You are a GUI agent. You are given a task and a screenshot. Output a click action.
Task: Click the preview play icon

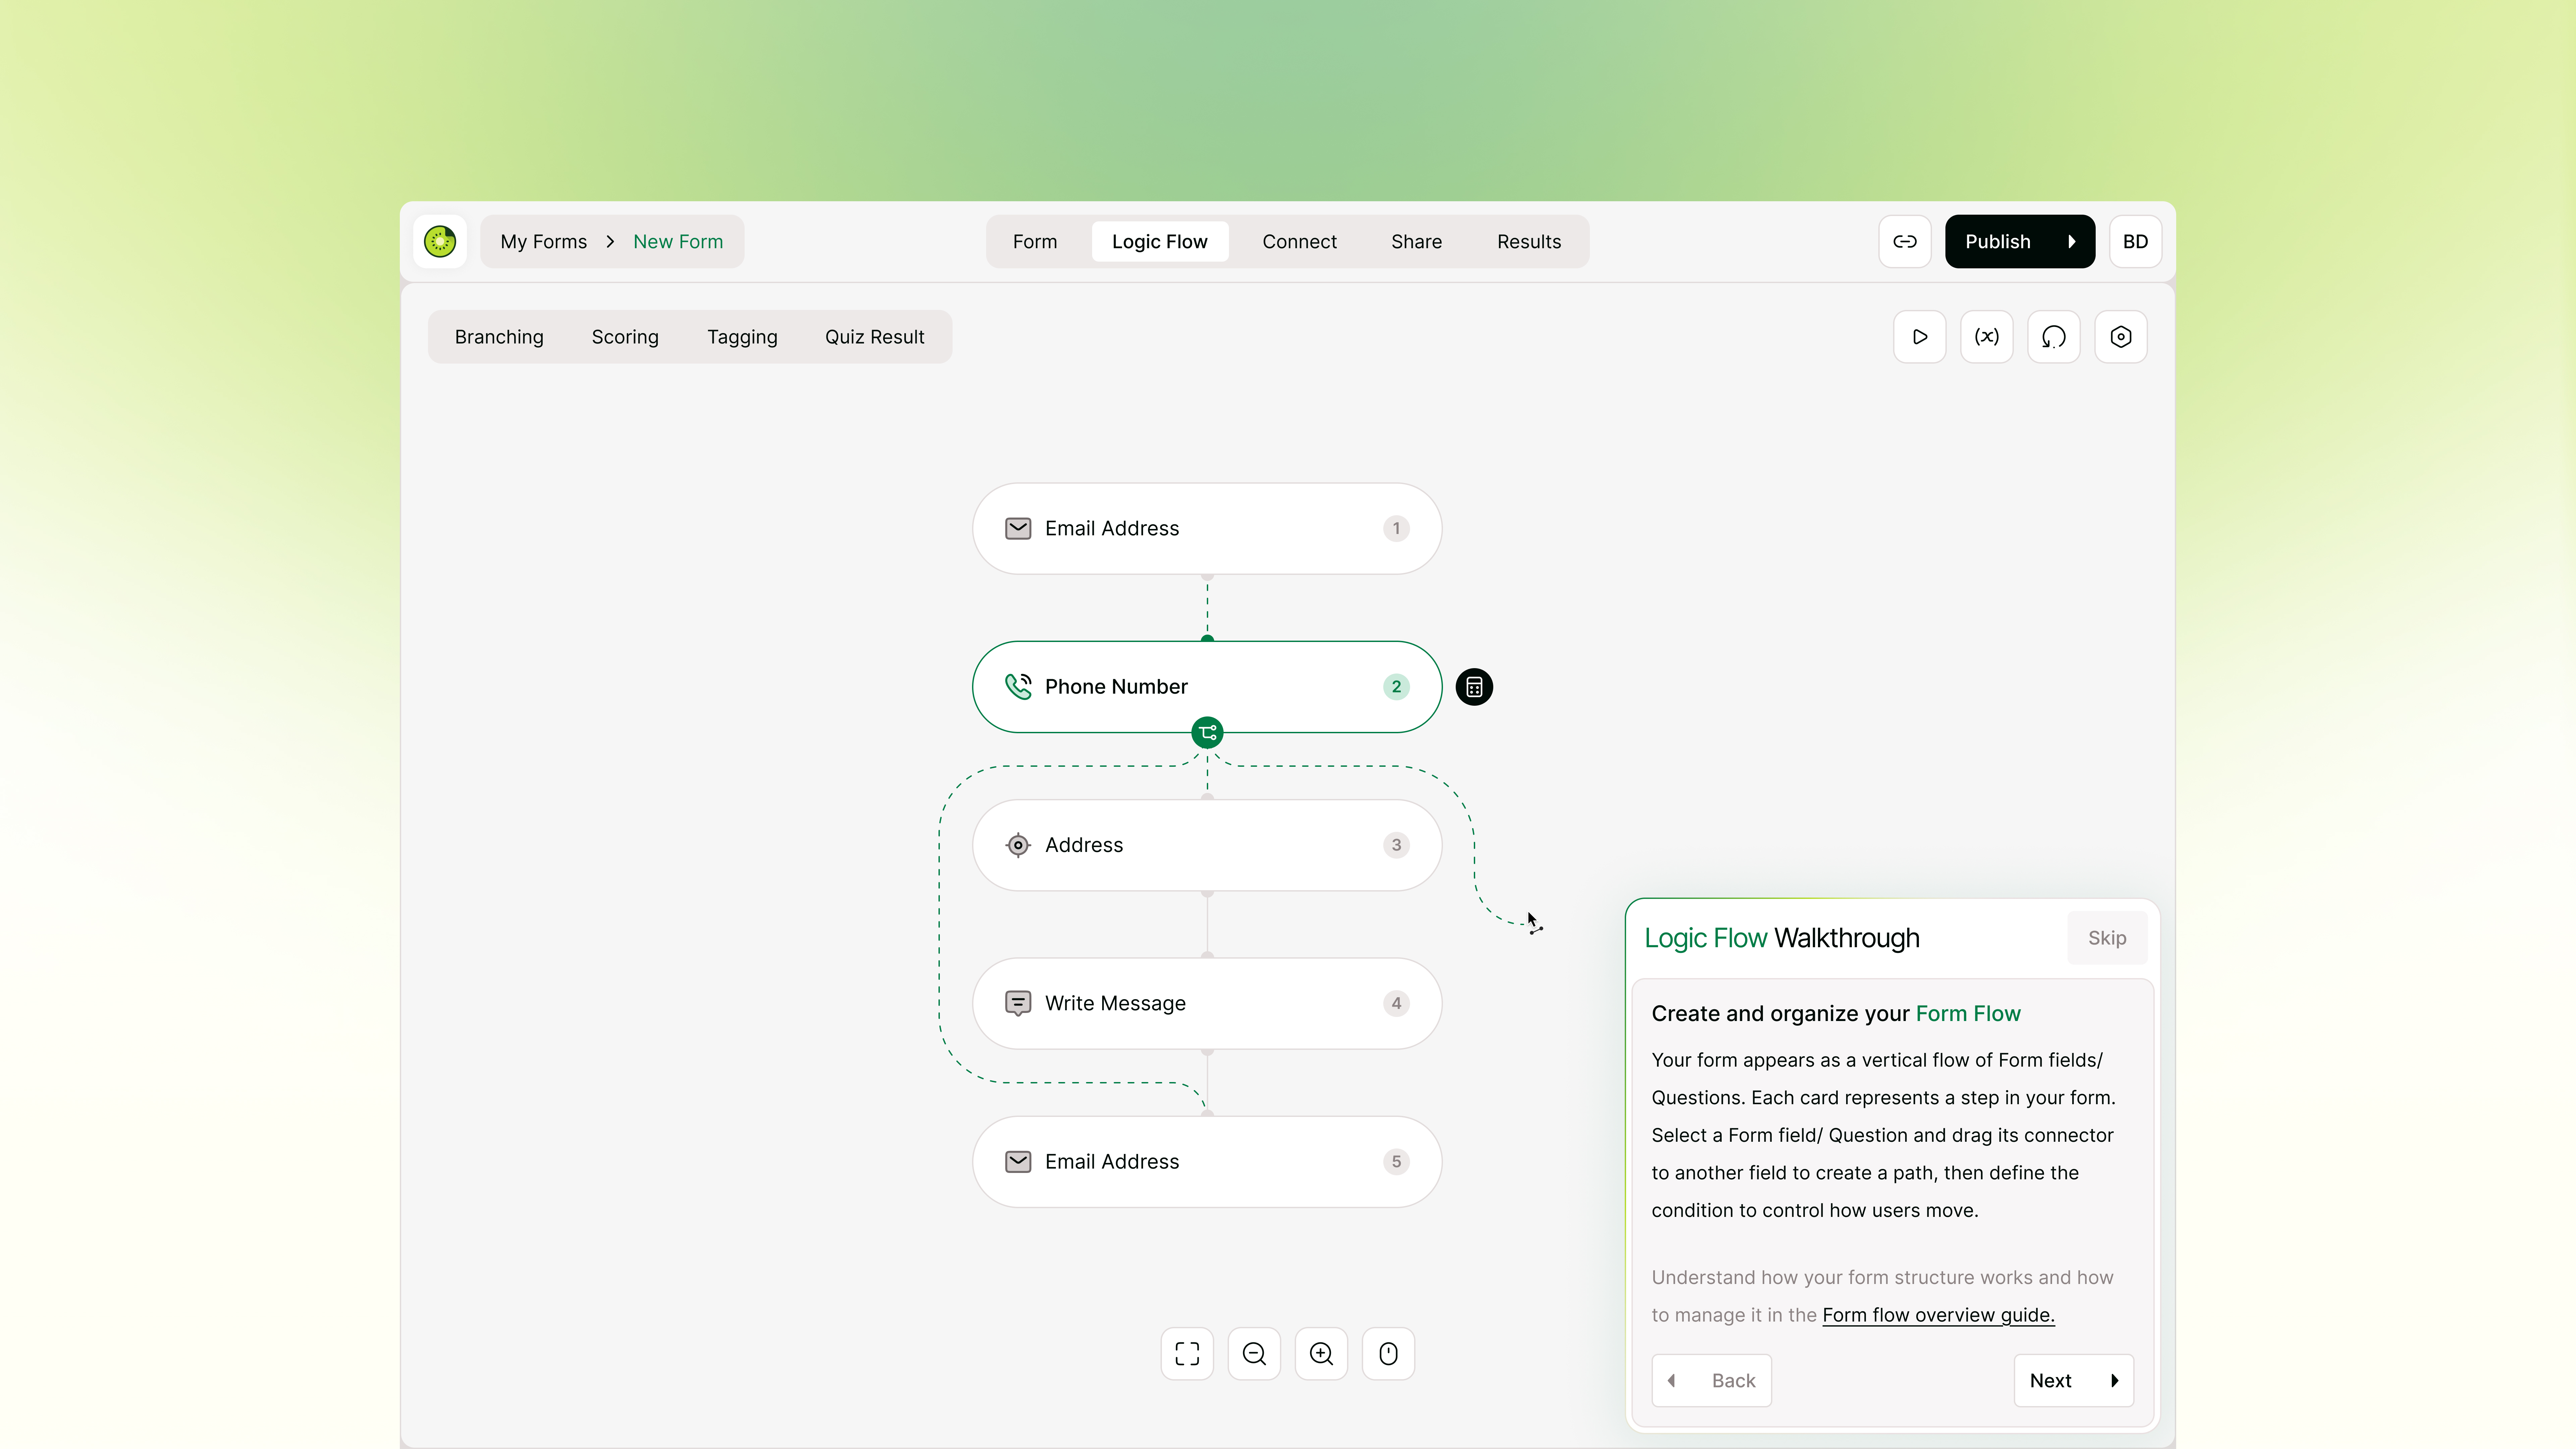[1919, 337]
